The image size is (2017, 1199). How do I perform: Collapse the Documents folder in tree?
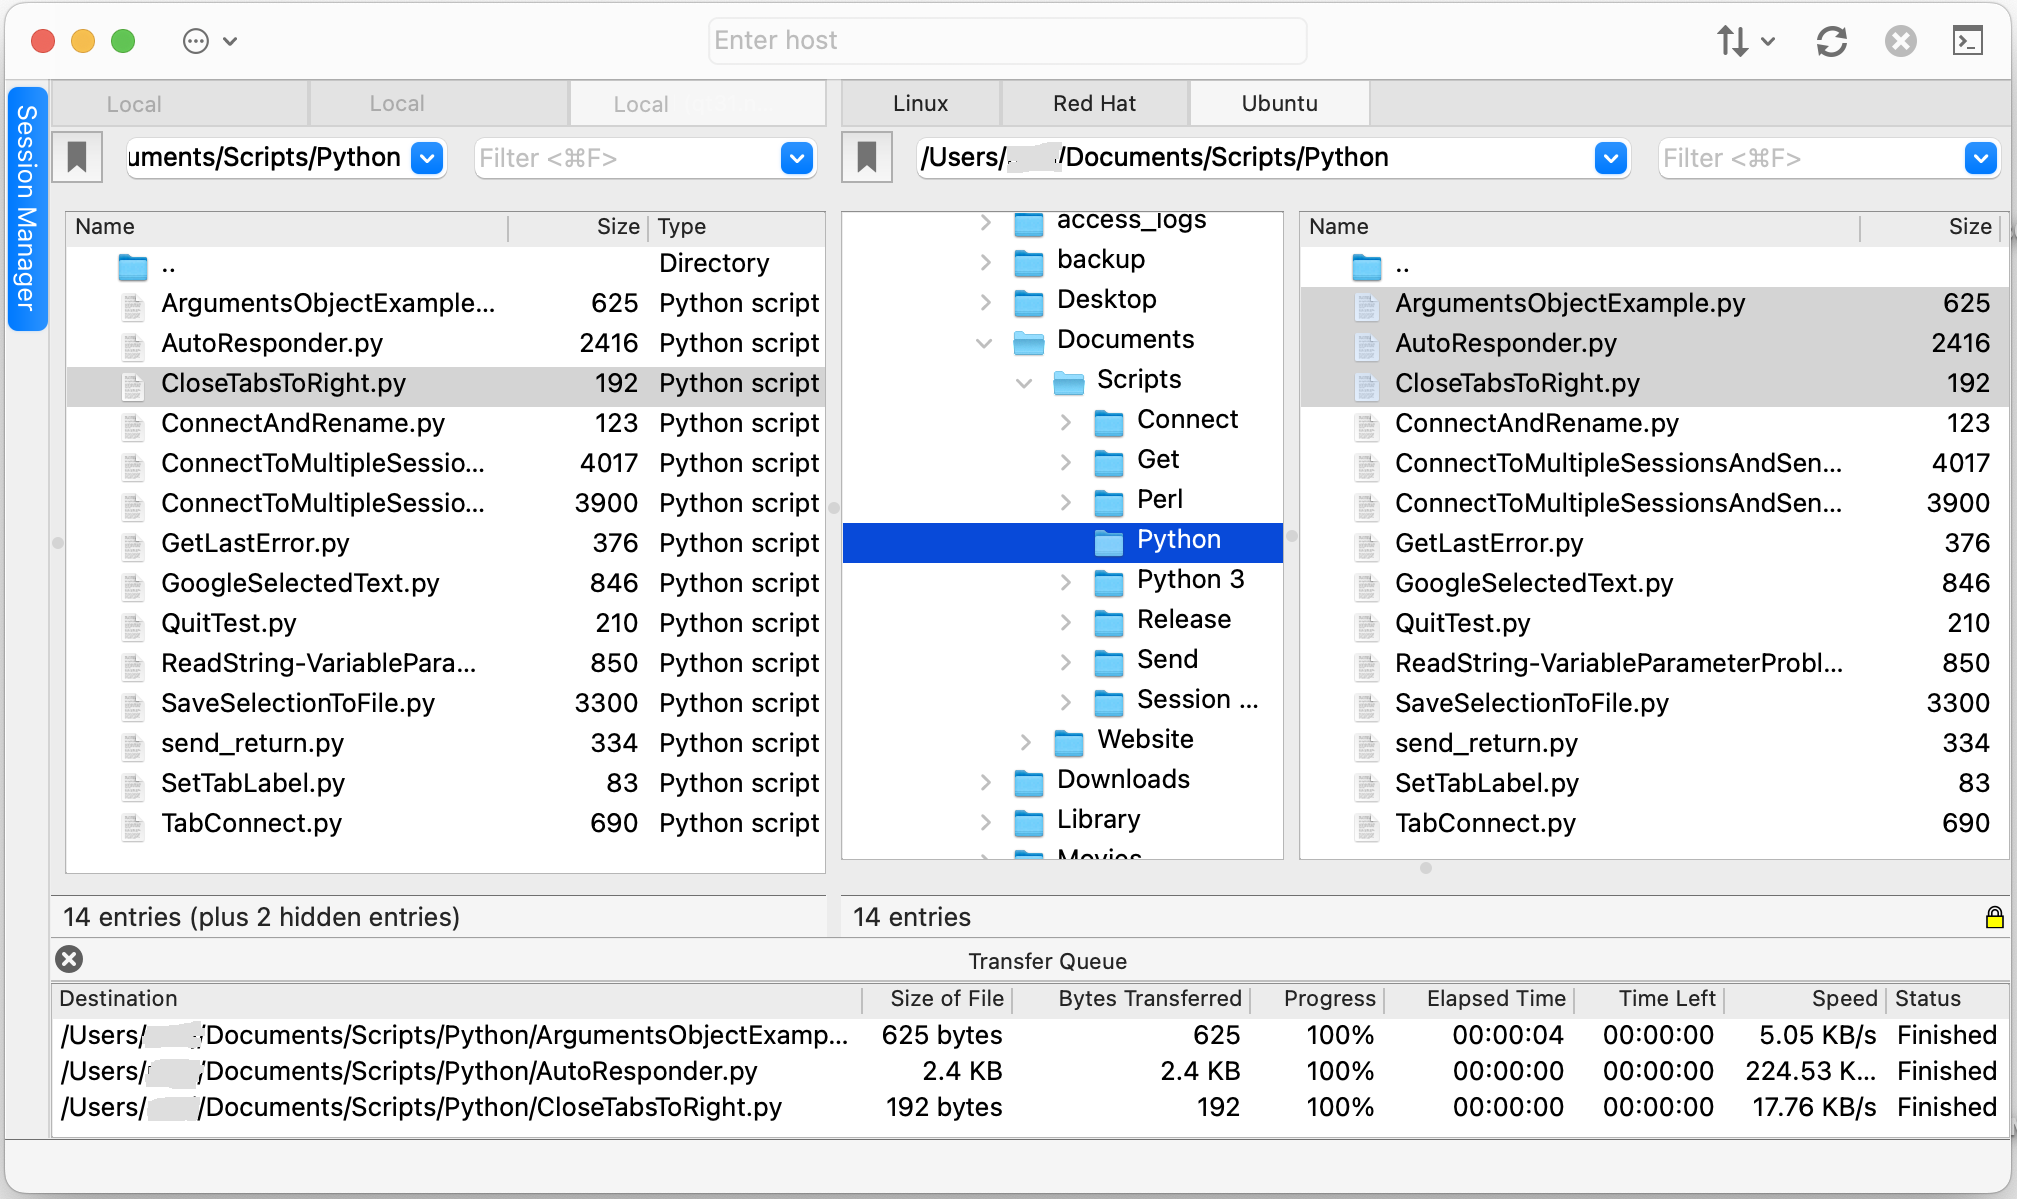(984, 342)
